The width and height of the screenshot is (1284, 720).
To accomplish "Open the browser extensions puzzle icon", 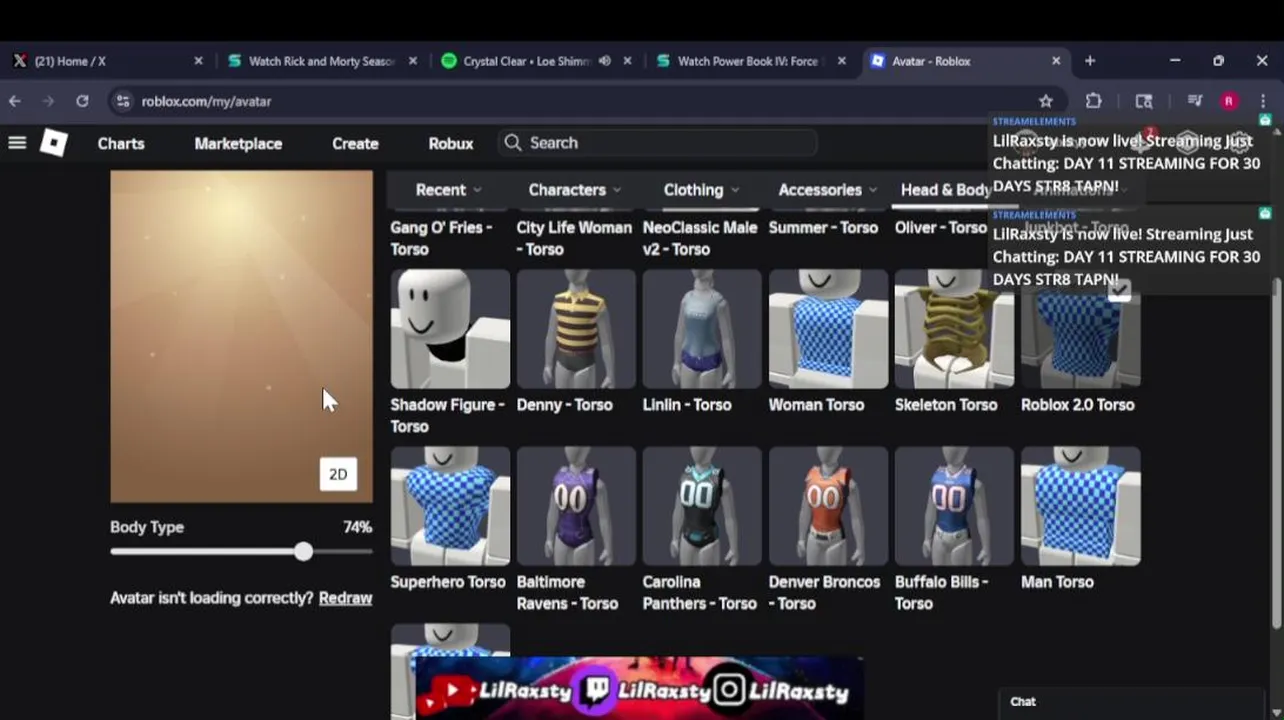I will (x=1094, y=101).
